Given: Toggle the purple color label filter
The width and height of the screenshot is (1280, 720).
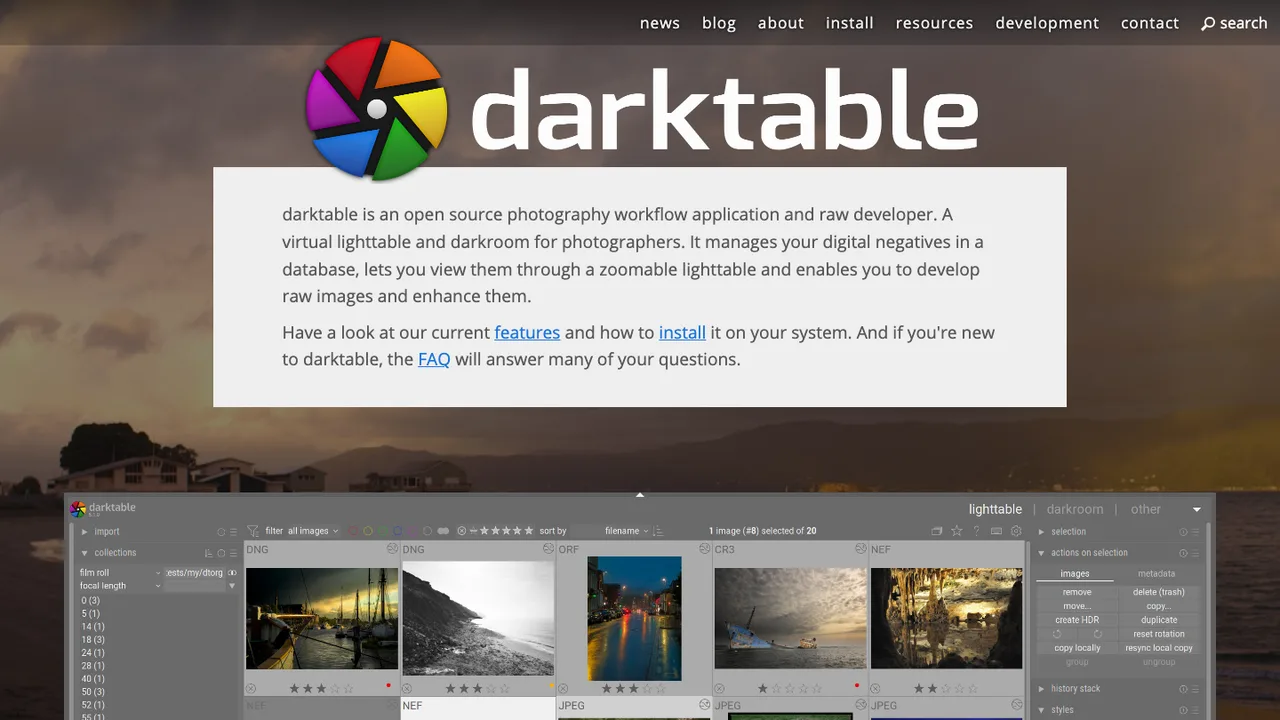Looking at the screenshot, I should click(x=413, y=531).
